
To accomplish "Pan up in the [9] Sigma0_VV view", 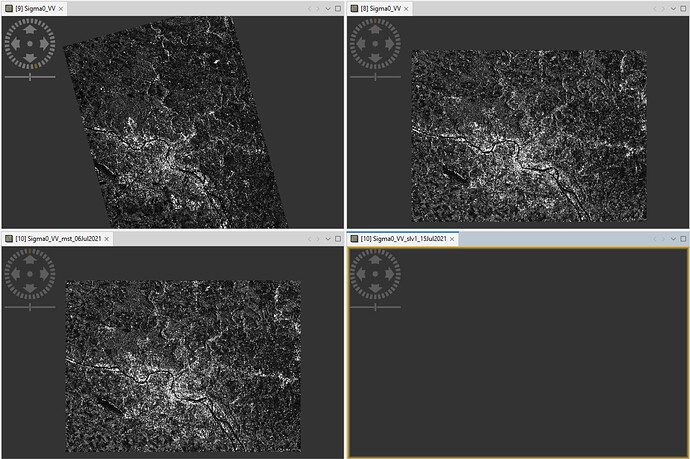I will 30,29.
